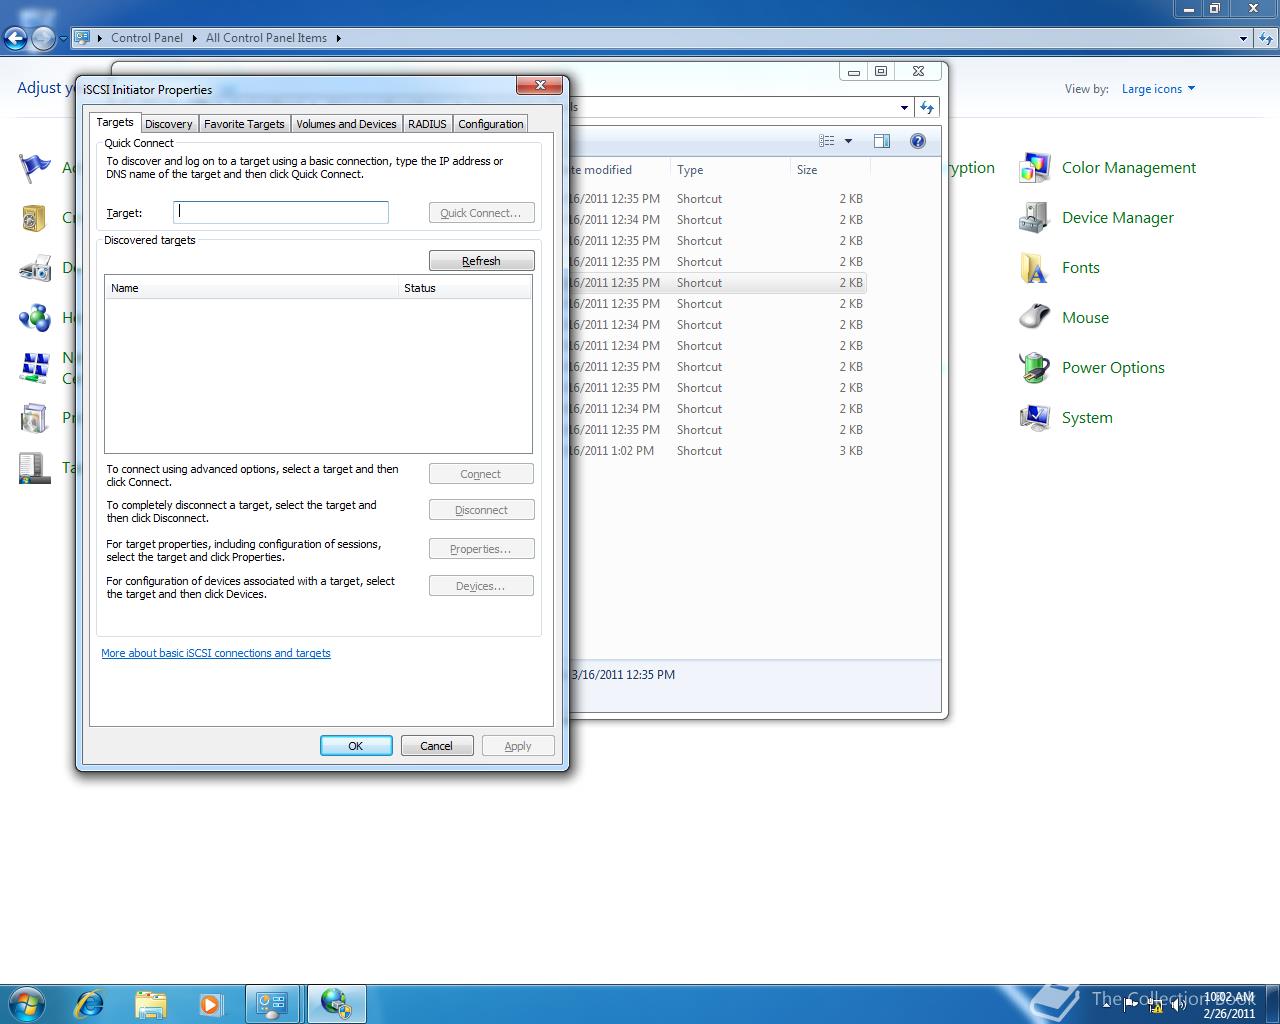Maximize the Explorer window
1280x1024 pixels.
point(881,71)
